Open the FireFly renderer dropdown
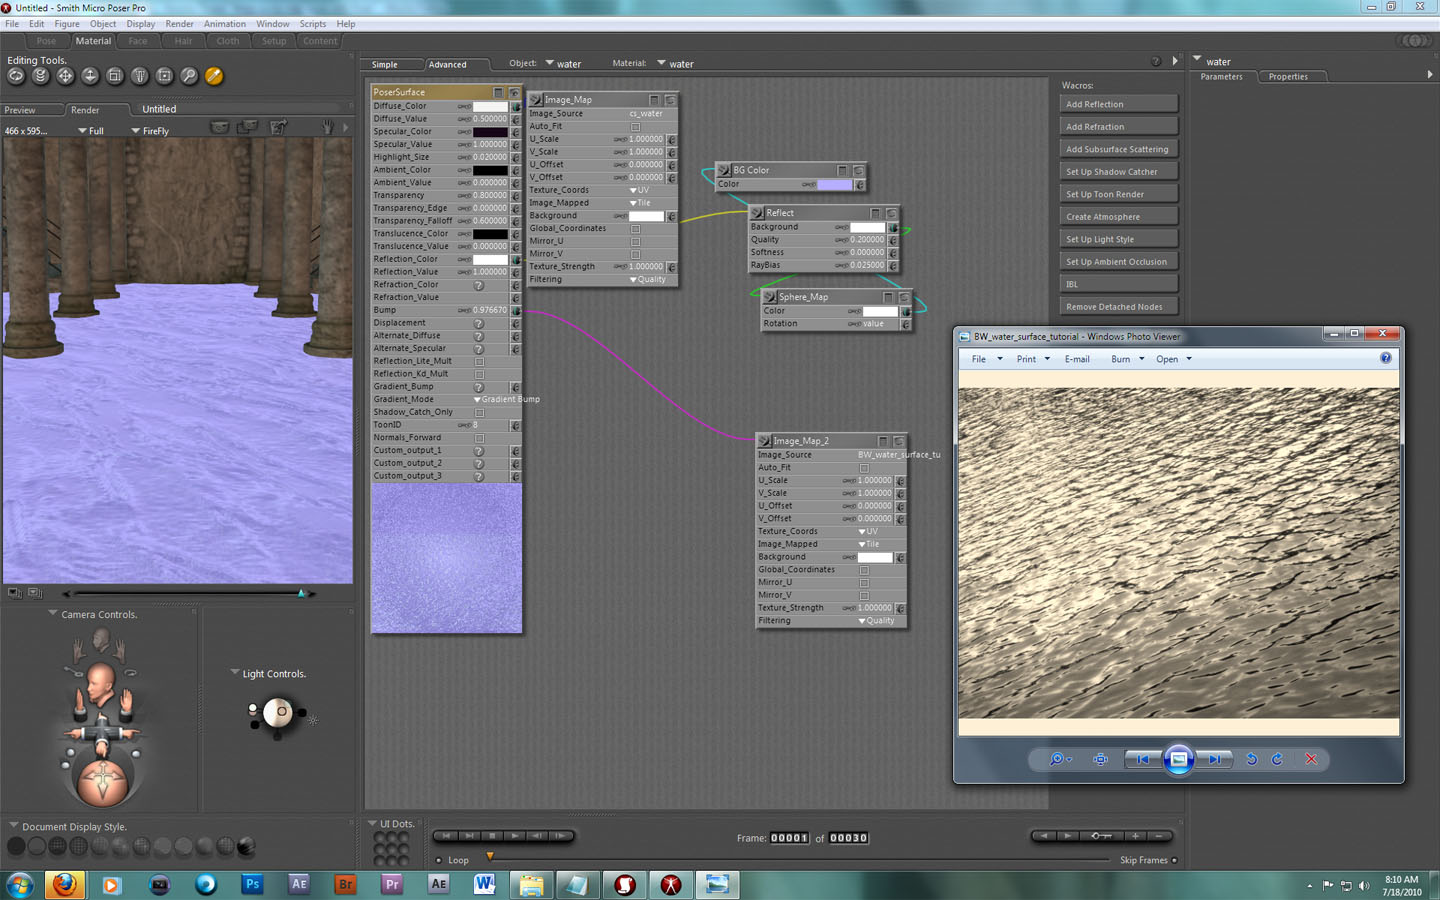 pyautogui.click(x=150, y=131)
